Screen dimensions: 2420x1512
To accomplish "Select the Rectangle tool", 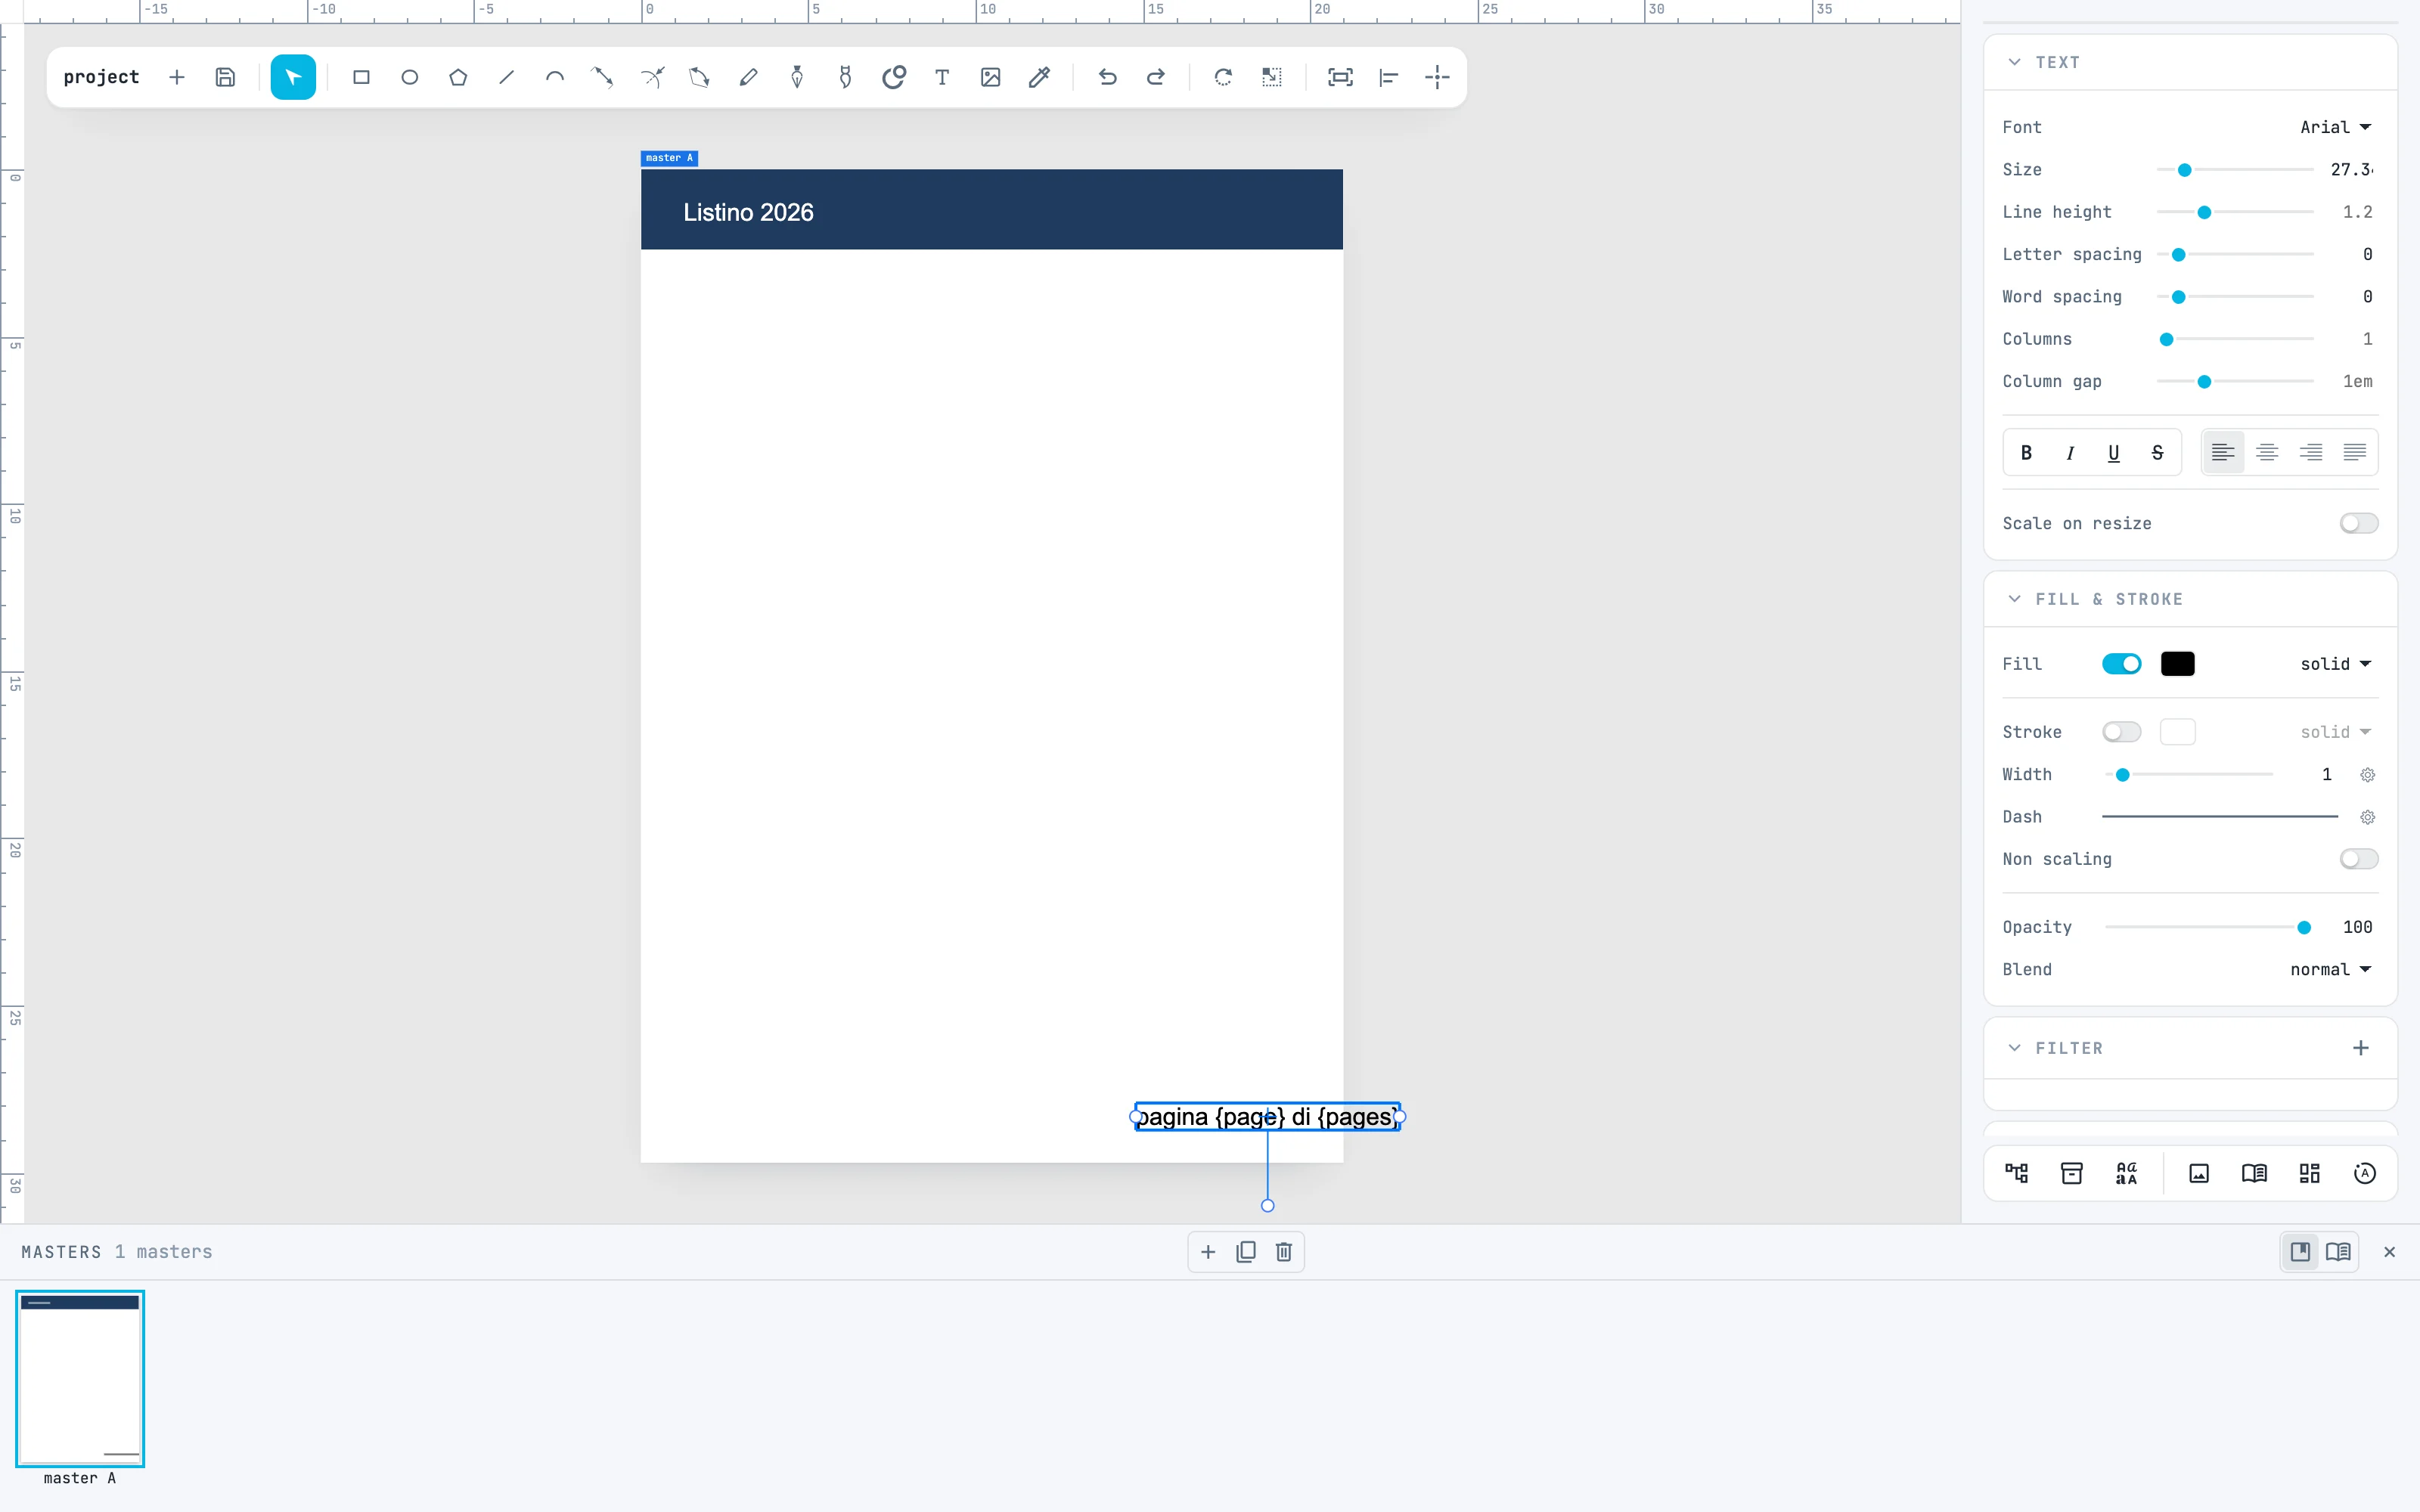I will [361, 77].
